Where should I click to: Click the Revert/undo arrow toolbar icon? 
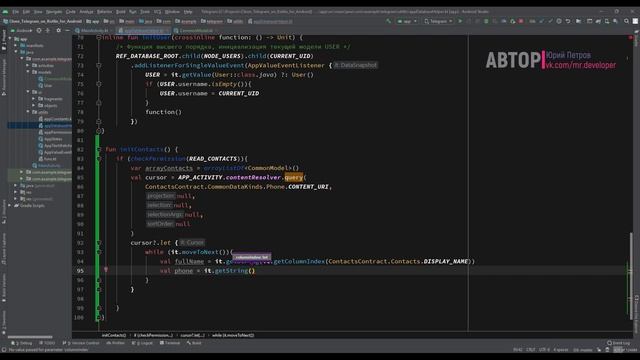pyautogui.click(x=568, y=21)
